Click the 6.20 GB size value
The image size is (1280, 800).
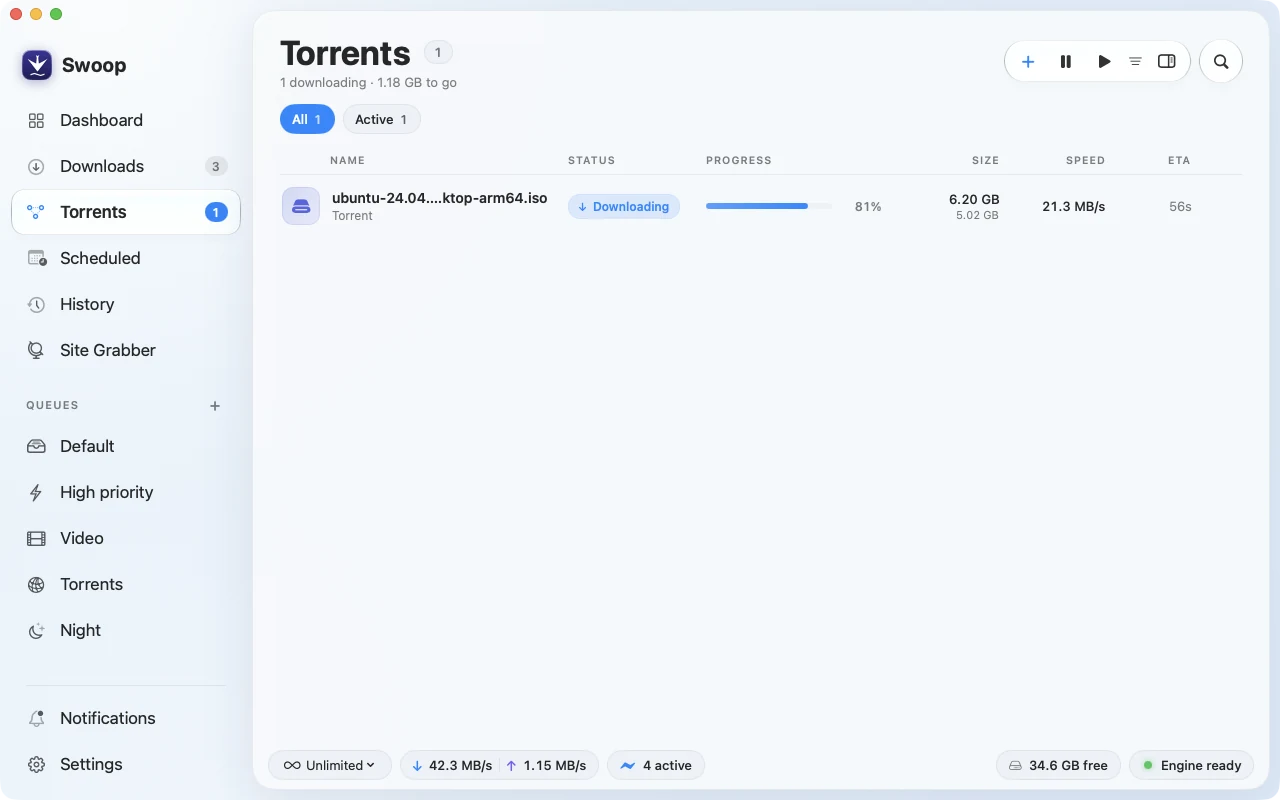974,199
